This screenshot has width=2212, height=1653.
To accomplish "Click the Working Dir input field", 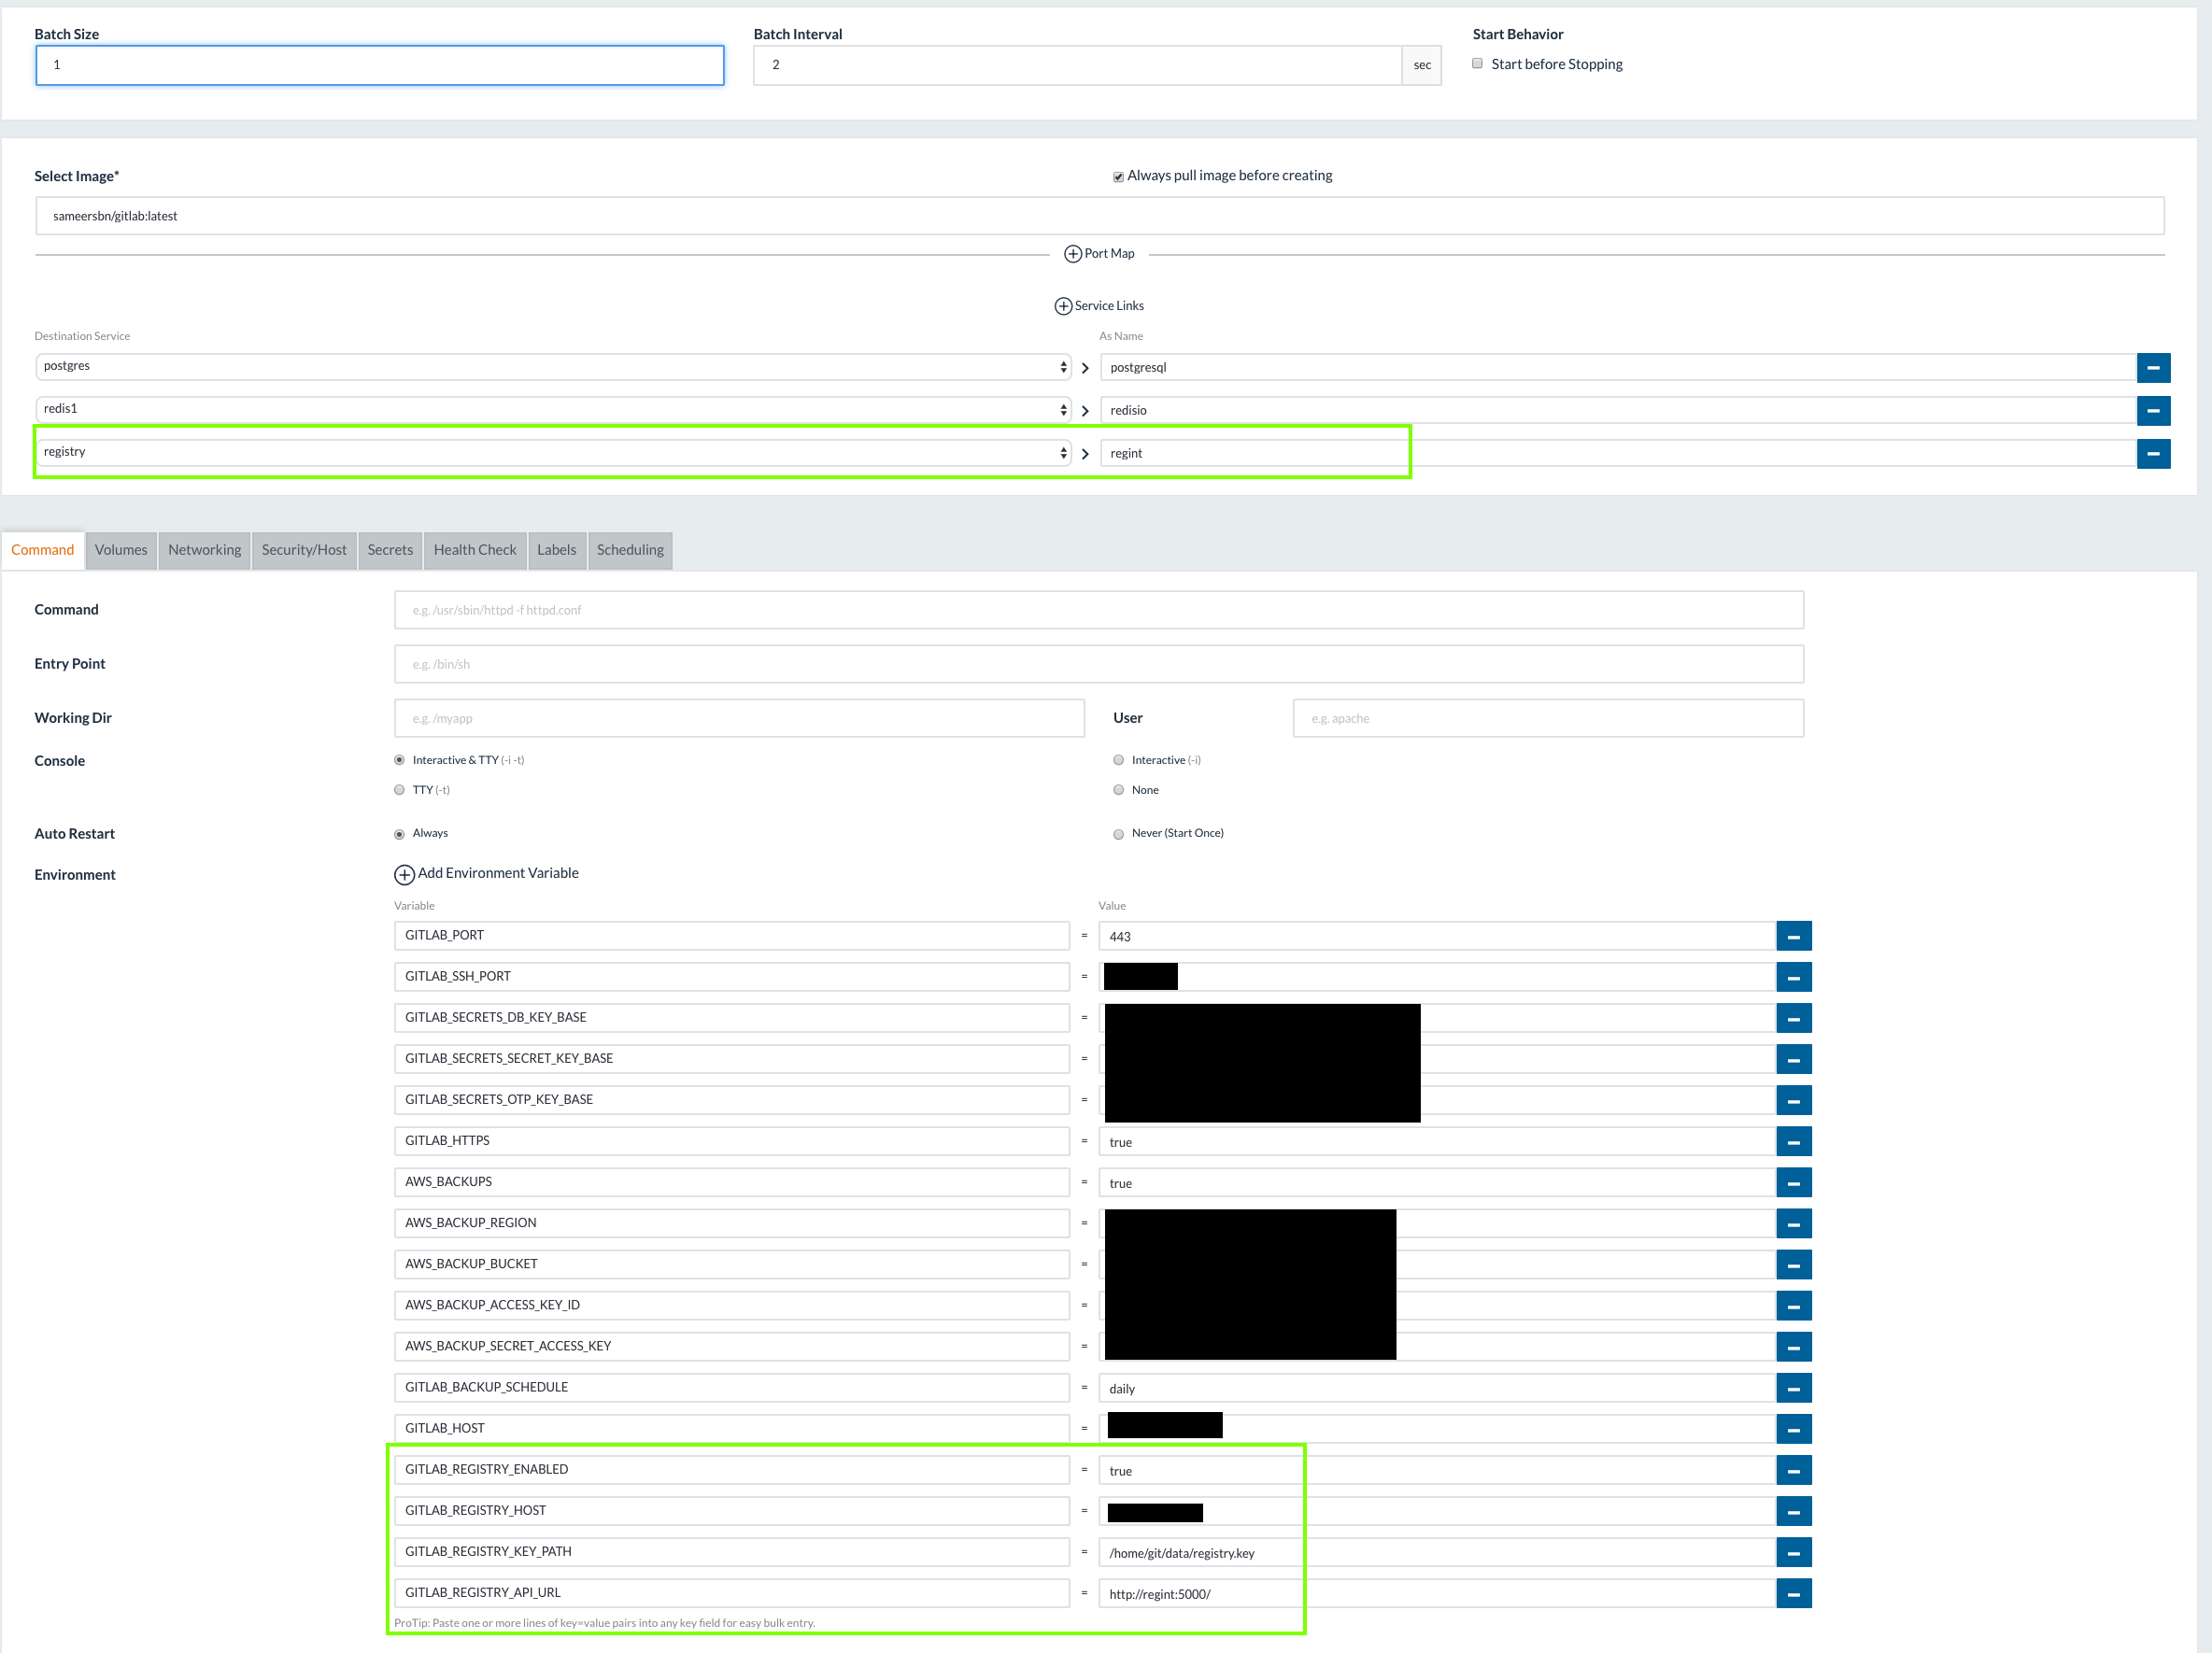I will (x=739, y=718).
